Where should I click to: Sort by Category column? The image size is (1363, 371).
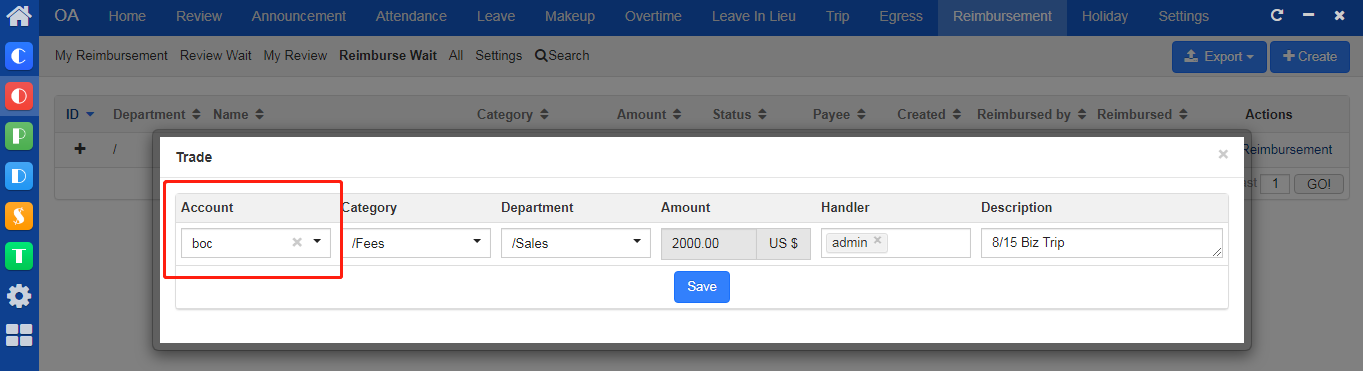(x=513, y=114)
